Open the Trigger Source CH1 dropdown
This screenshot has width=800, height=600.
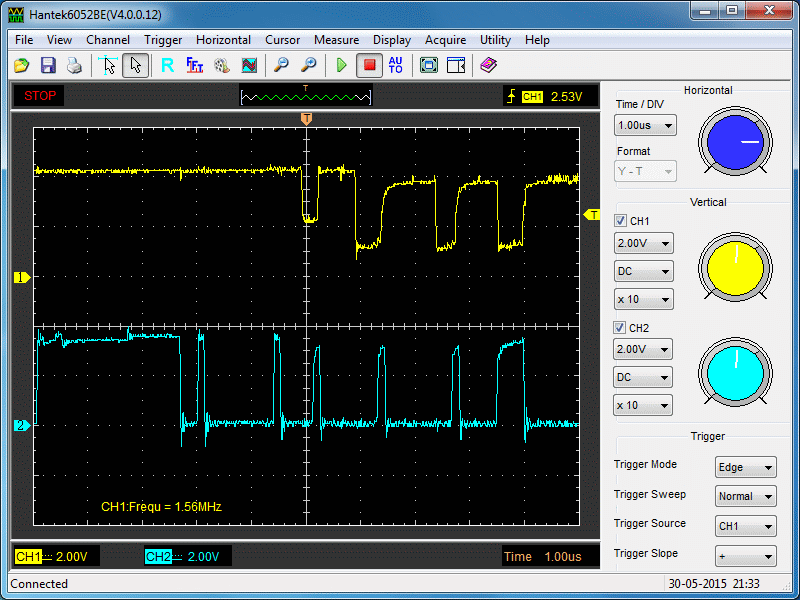click(x=746, y=526)
